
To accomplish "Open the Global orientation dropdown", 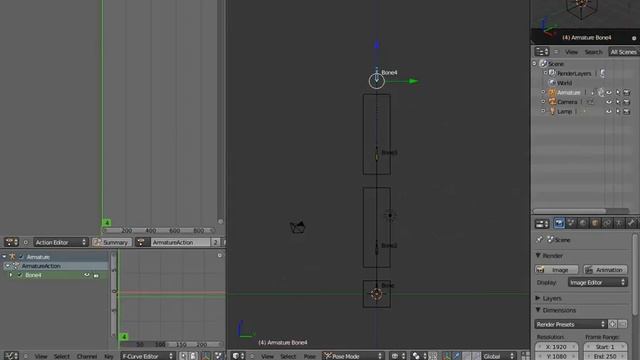I will 498,356.
